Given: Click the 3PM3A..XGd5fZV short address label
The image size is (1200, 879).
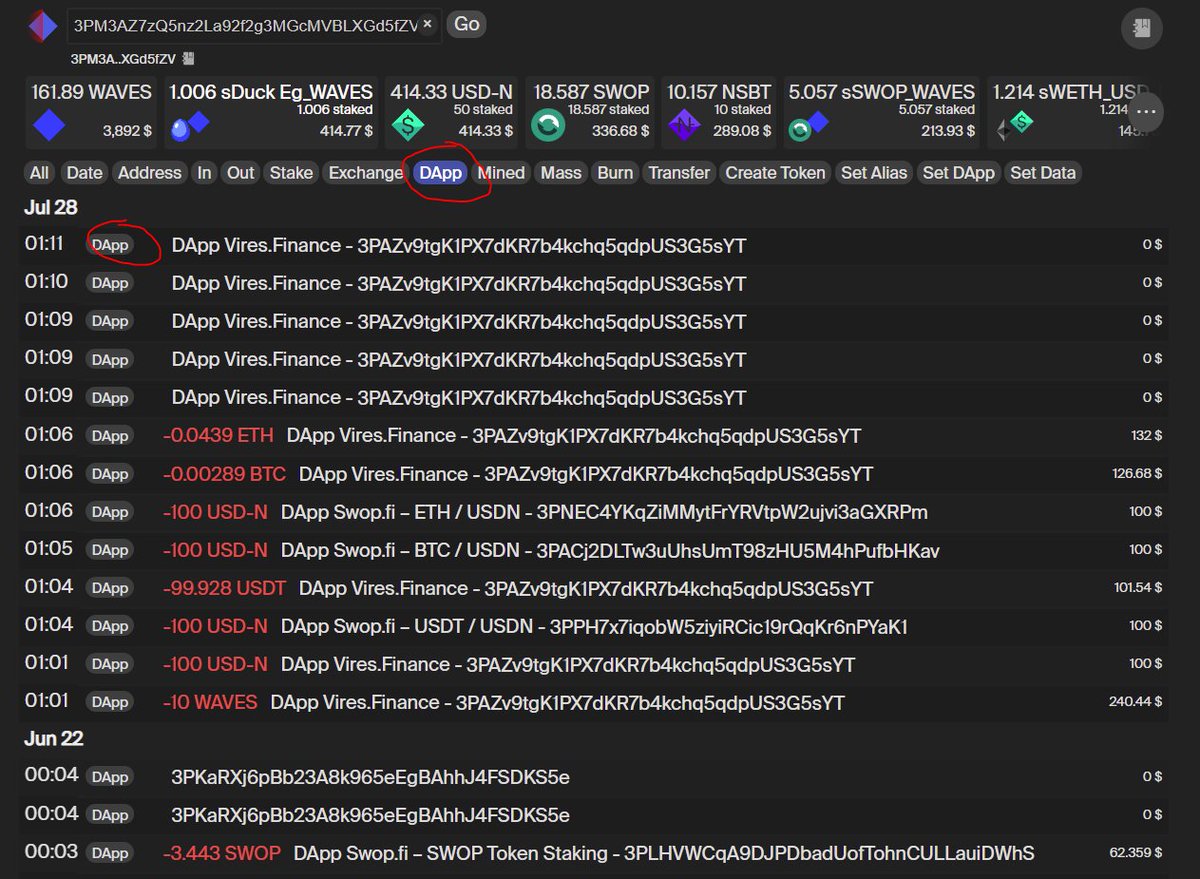Looking at the screenshot, I should point(123,59).
